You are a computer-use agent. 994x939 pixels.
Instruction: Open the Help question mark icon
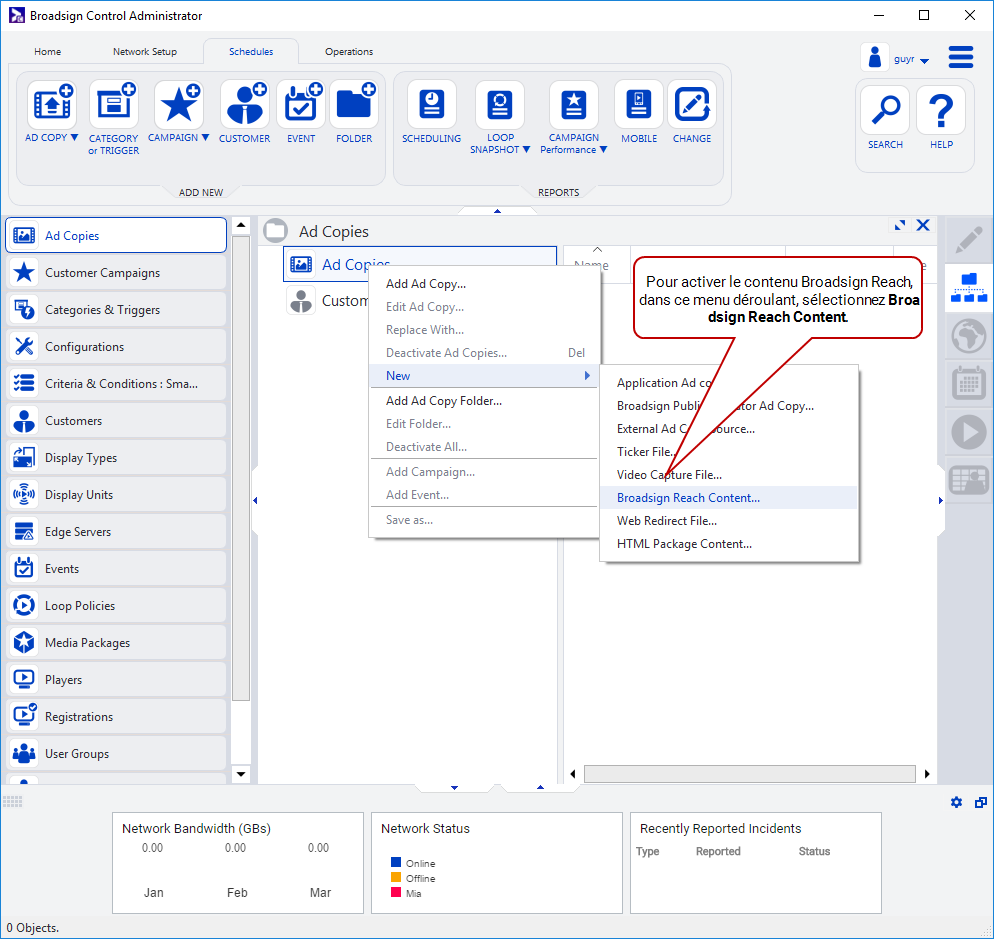(941, 111)
